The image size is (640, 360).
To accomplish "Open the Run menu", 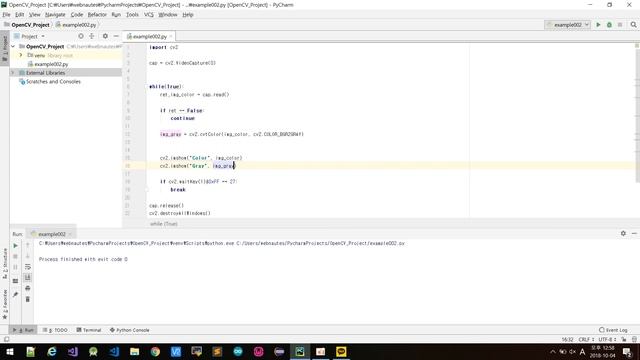I will (x=116, y=15).
